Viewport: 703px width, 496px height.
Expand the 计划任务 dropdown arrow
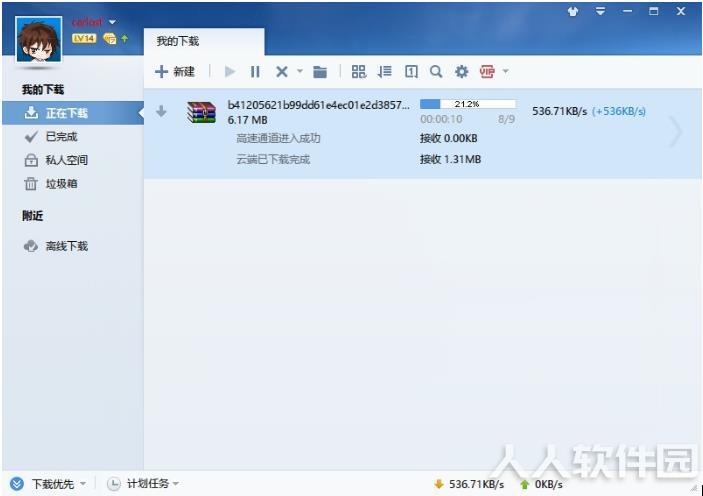176,483
